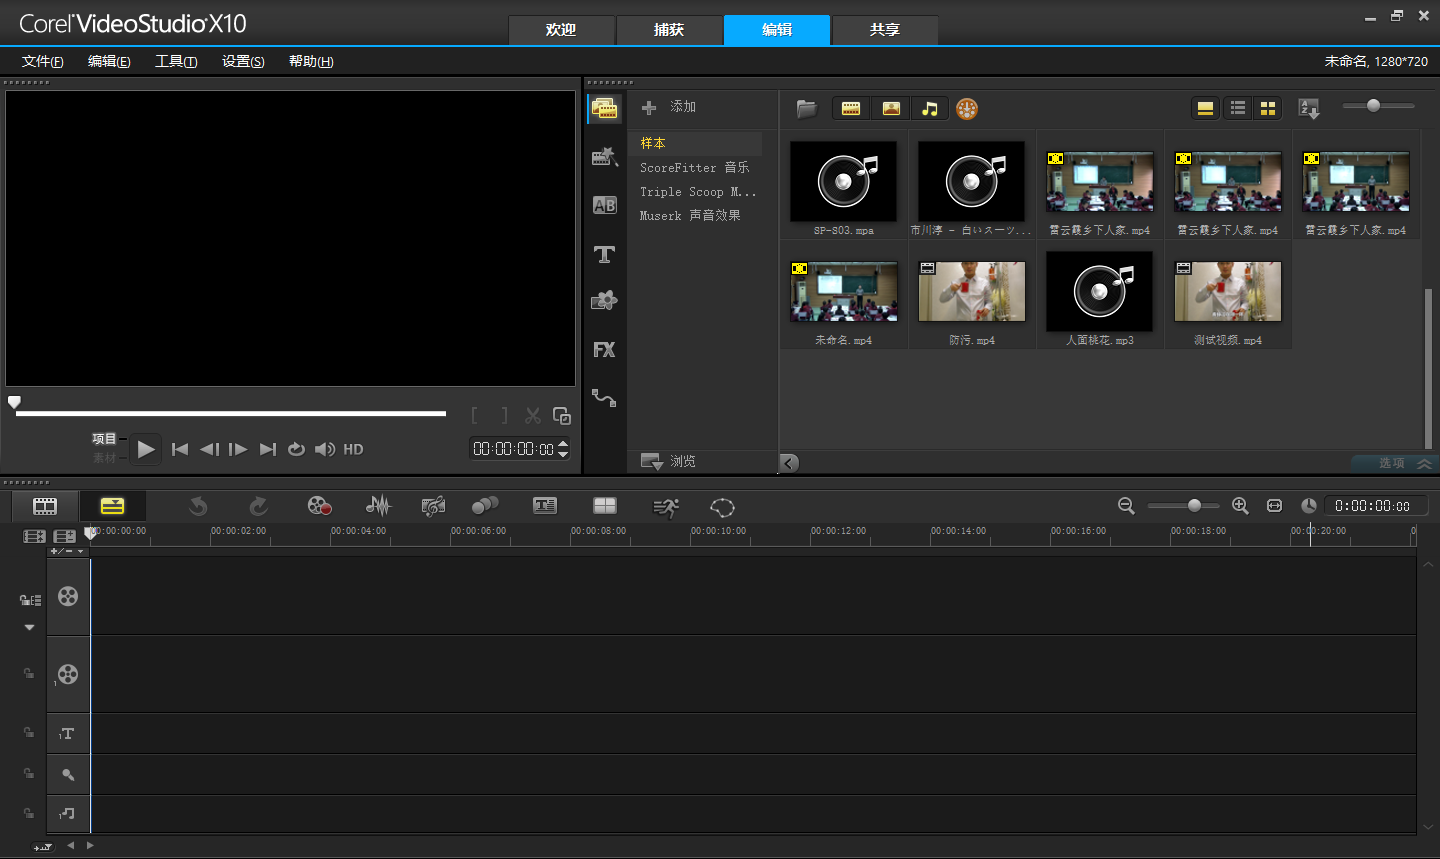Select ScoreFitter 音乐 library entry
1440x859 pixels.
(695, 167)
